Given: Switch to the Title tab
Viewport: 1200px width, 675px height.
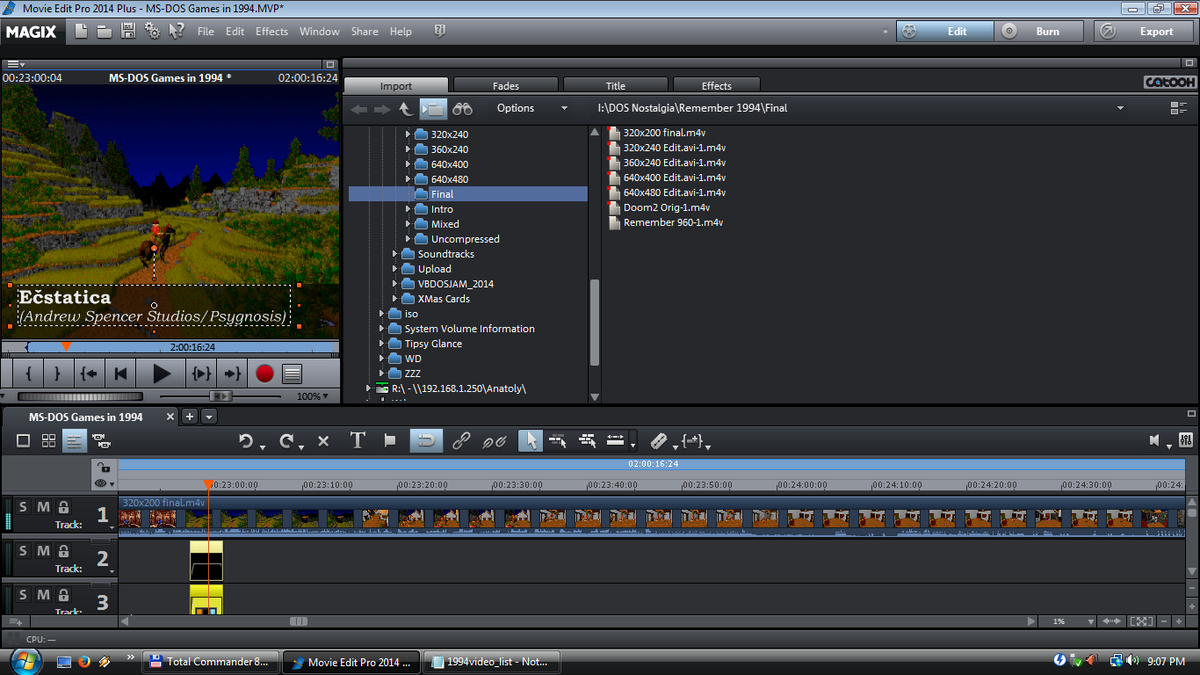Looking at the screenshot, I should (616, 85).
